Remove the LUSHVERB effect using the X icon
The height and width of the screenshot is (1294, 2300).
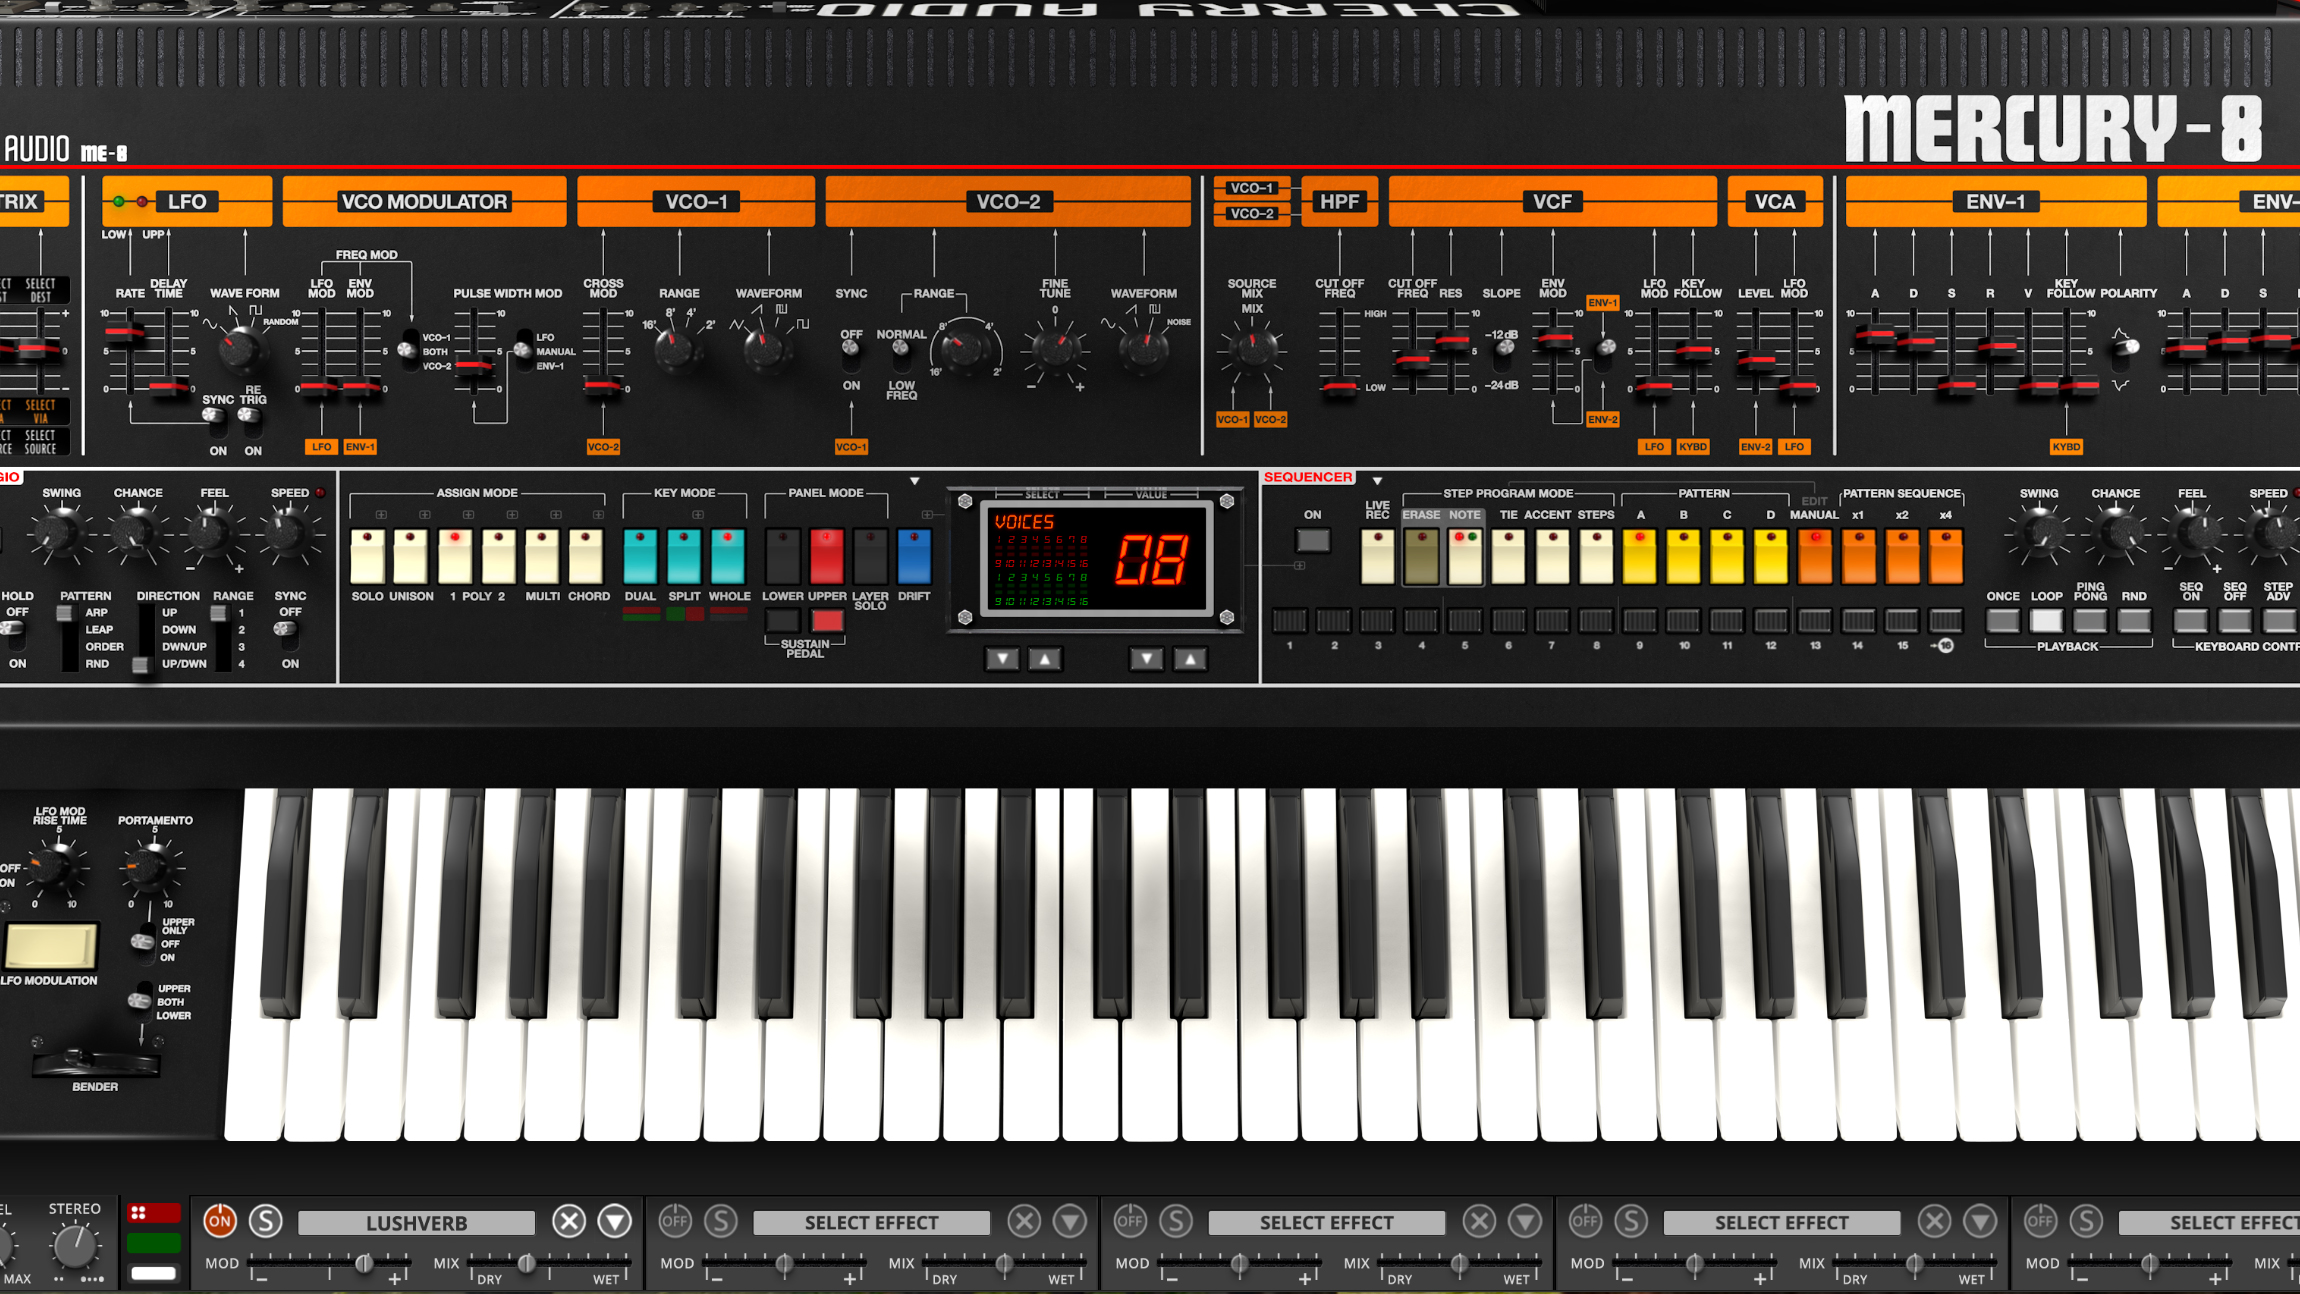[x=569, y=1221]
